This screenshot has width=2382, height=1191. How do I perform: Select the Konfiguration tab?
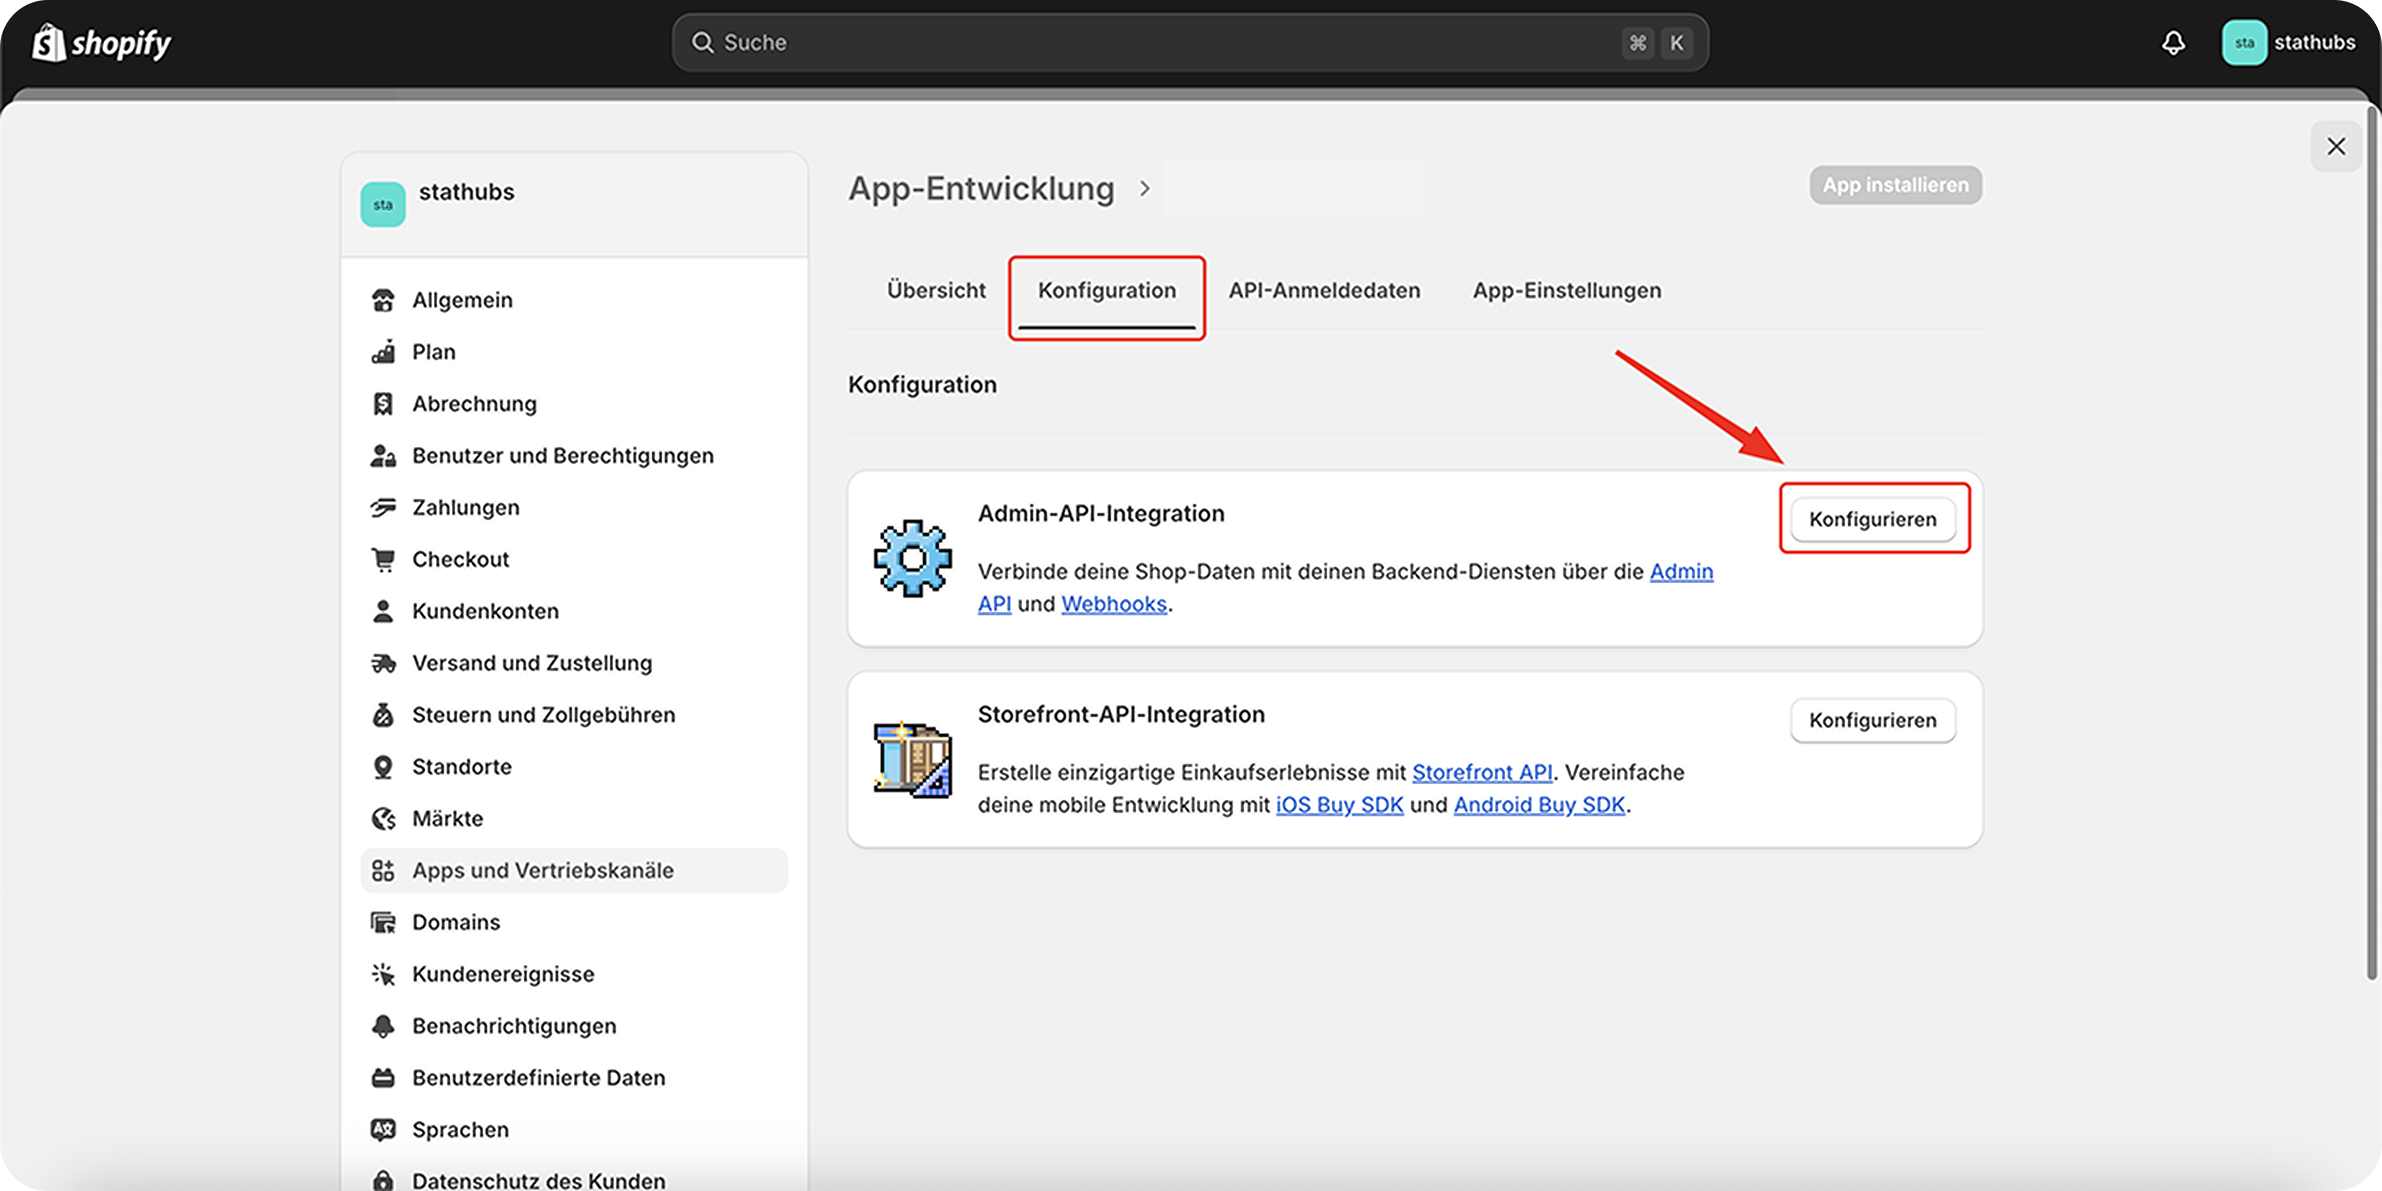click(x=1107, y=291)
